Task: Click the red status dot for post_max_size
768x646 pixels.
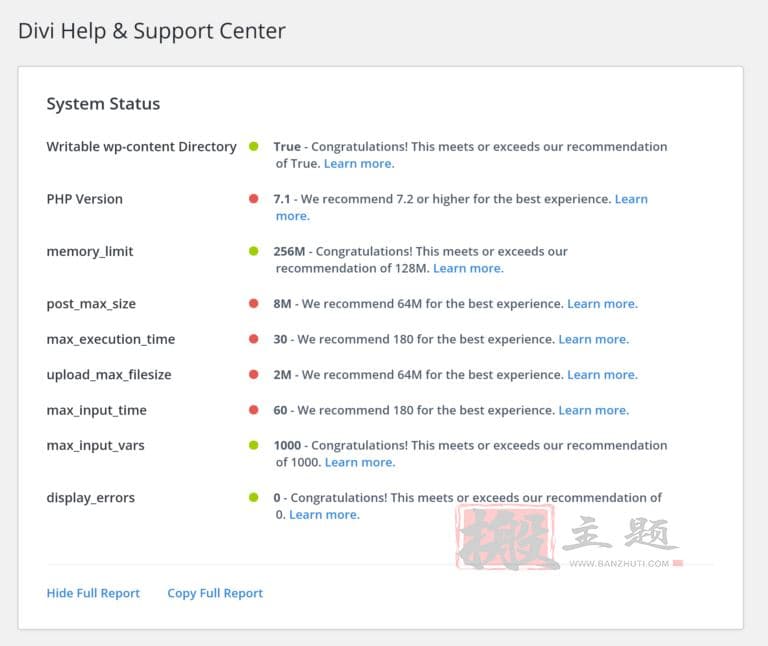Action: coord(253,303)
